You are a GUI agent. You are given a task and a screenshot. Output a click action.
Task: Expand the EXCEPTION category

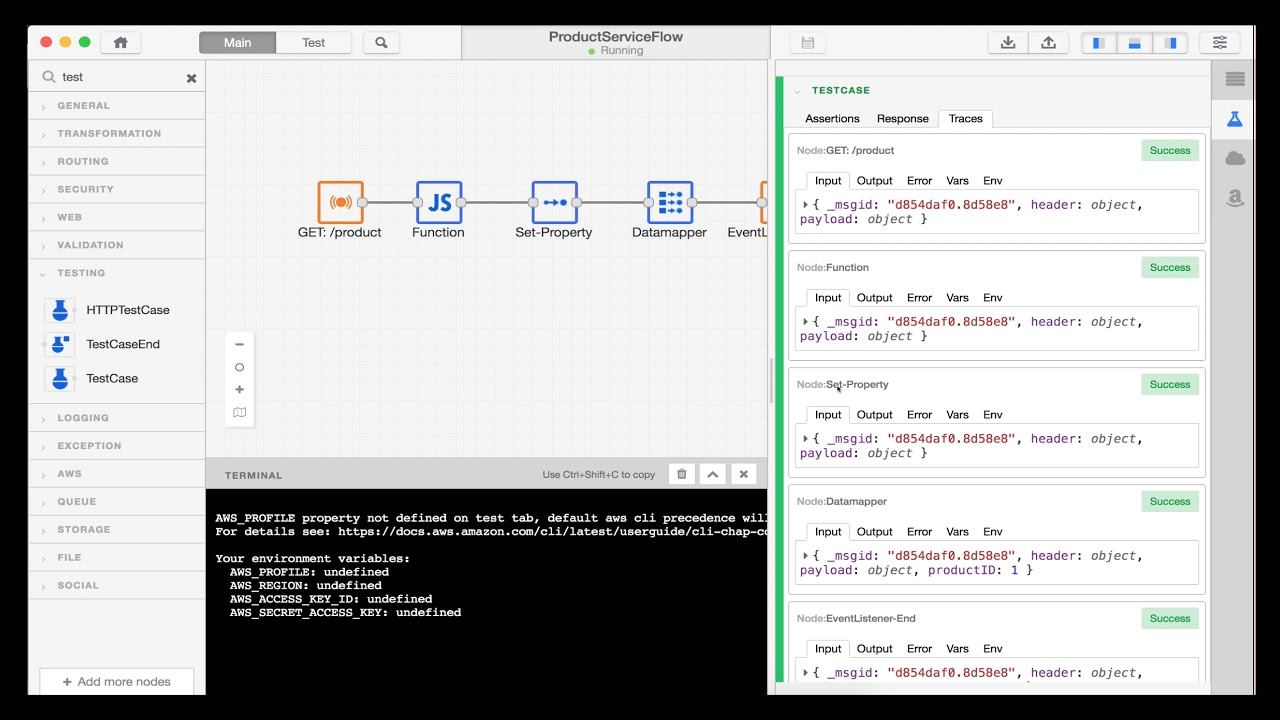(116, 447)
